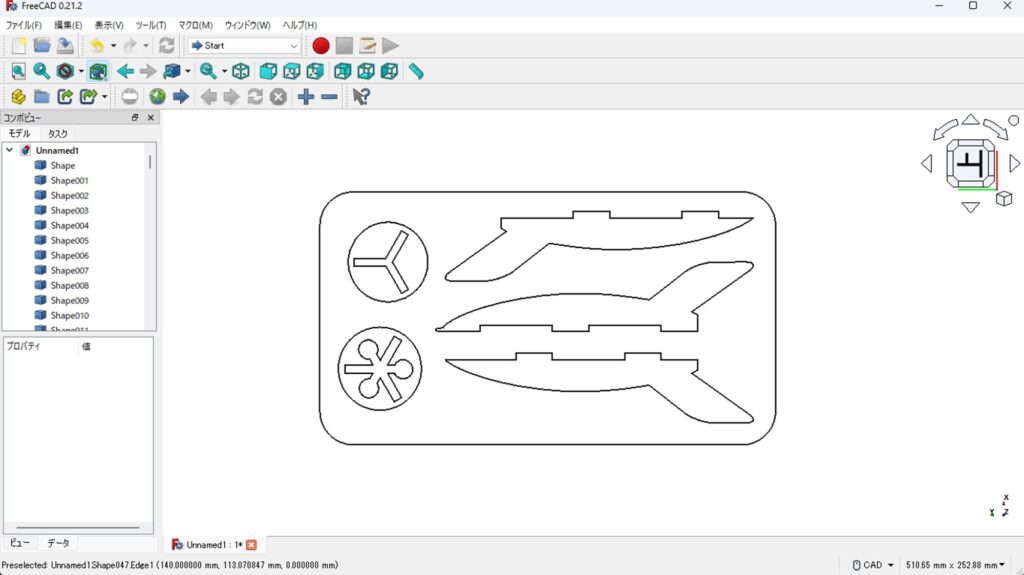Open the 編集(E) menu

tap(68, 25)
